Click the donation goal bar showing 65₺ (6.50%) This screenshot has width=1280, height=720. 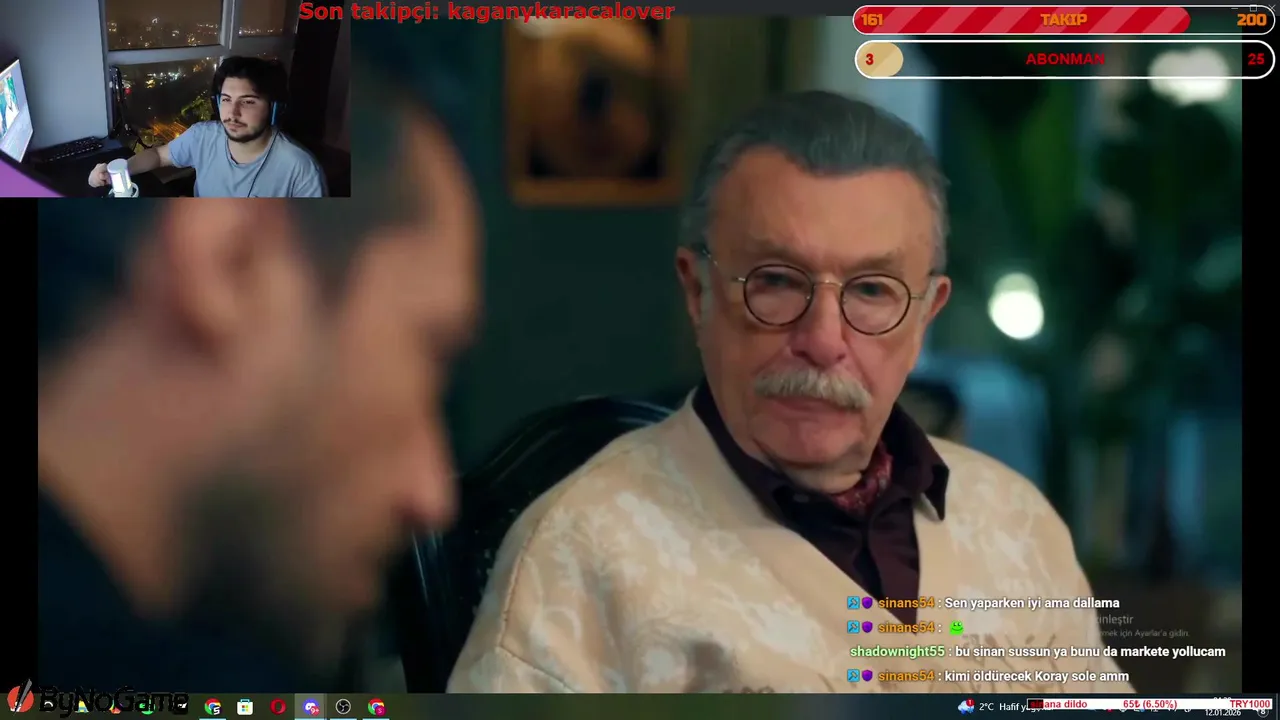1150,704
